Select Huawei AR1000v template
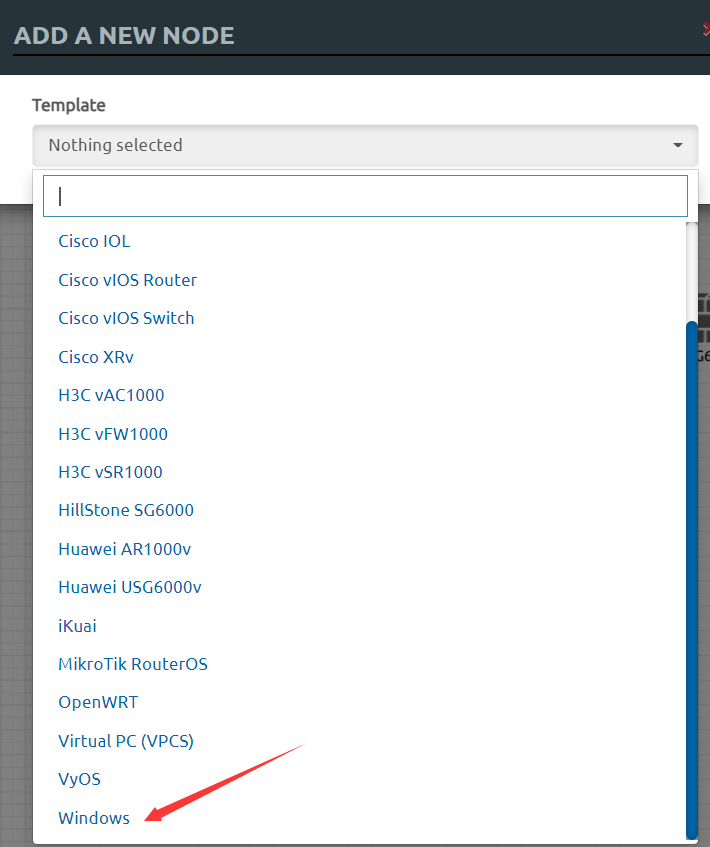 [124, 549]
